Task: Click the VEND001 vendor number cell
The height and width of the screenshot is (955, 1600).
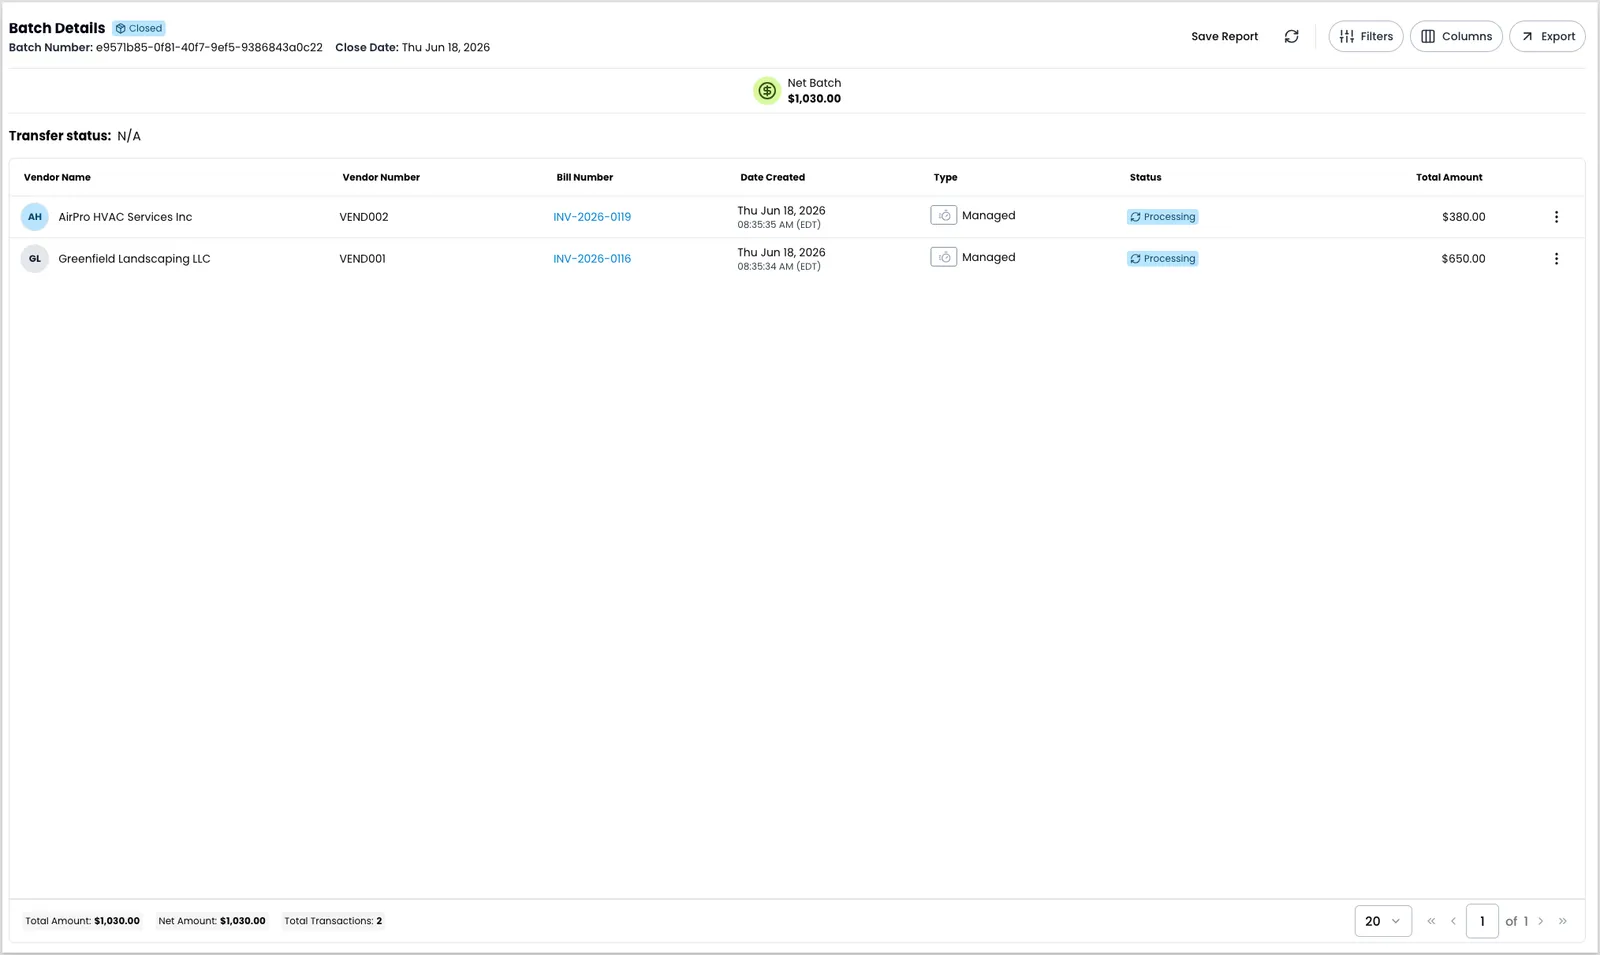Action: 362,259
